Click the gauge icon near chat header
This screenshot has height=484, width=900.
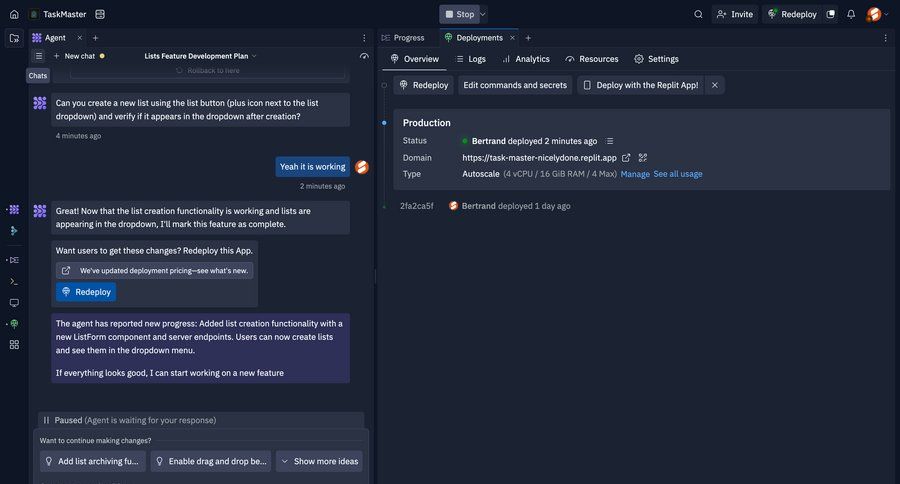[364, 56]
